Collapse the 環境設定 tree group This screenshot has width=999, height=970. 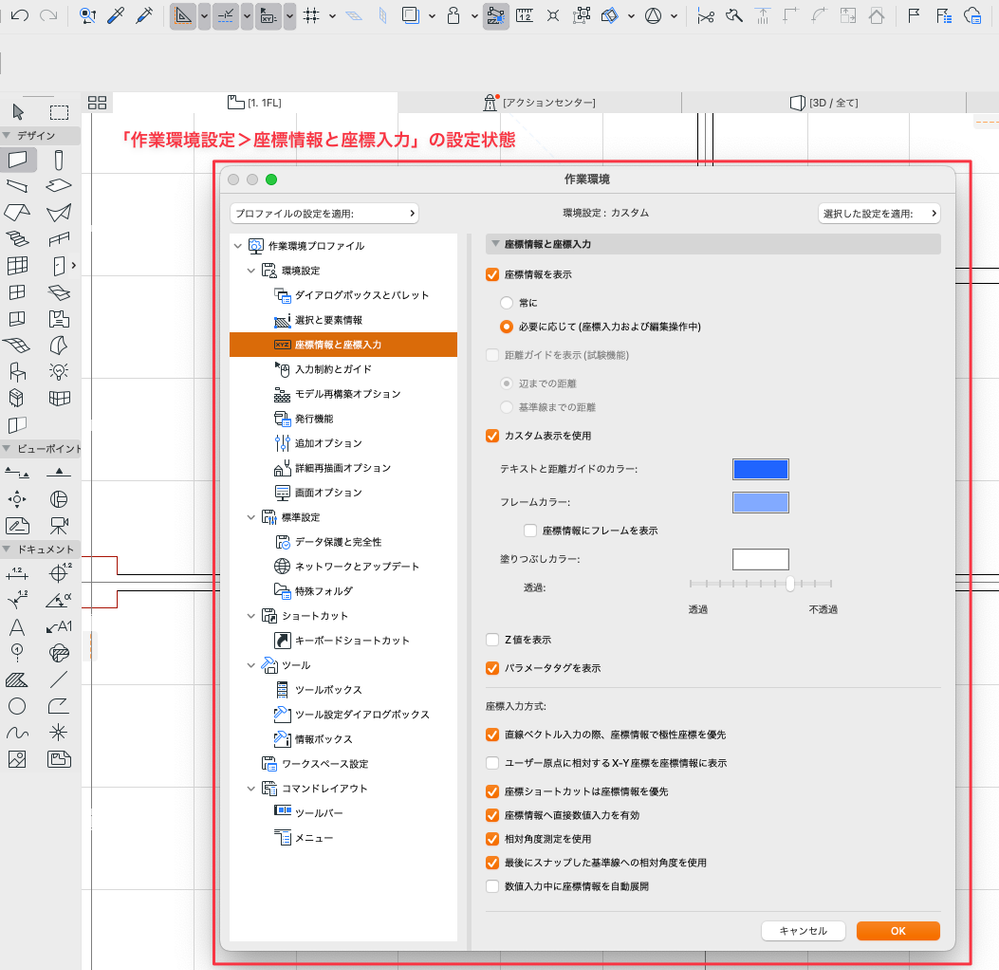tap(251, 271)
